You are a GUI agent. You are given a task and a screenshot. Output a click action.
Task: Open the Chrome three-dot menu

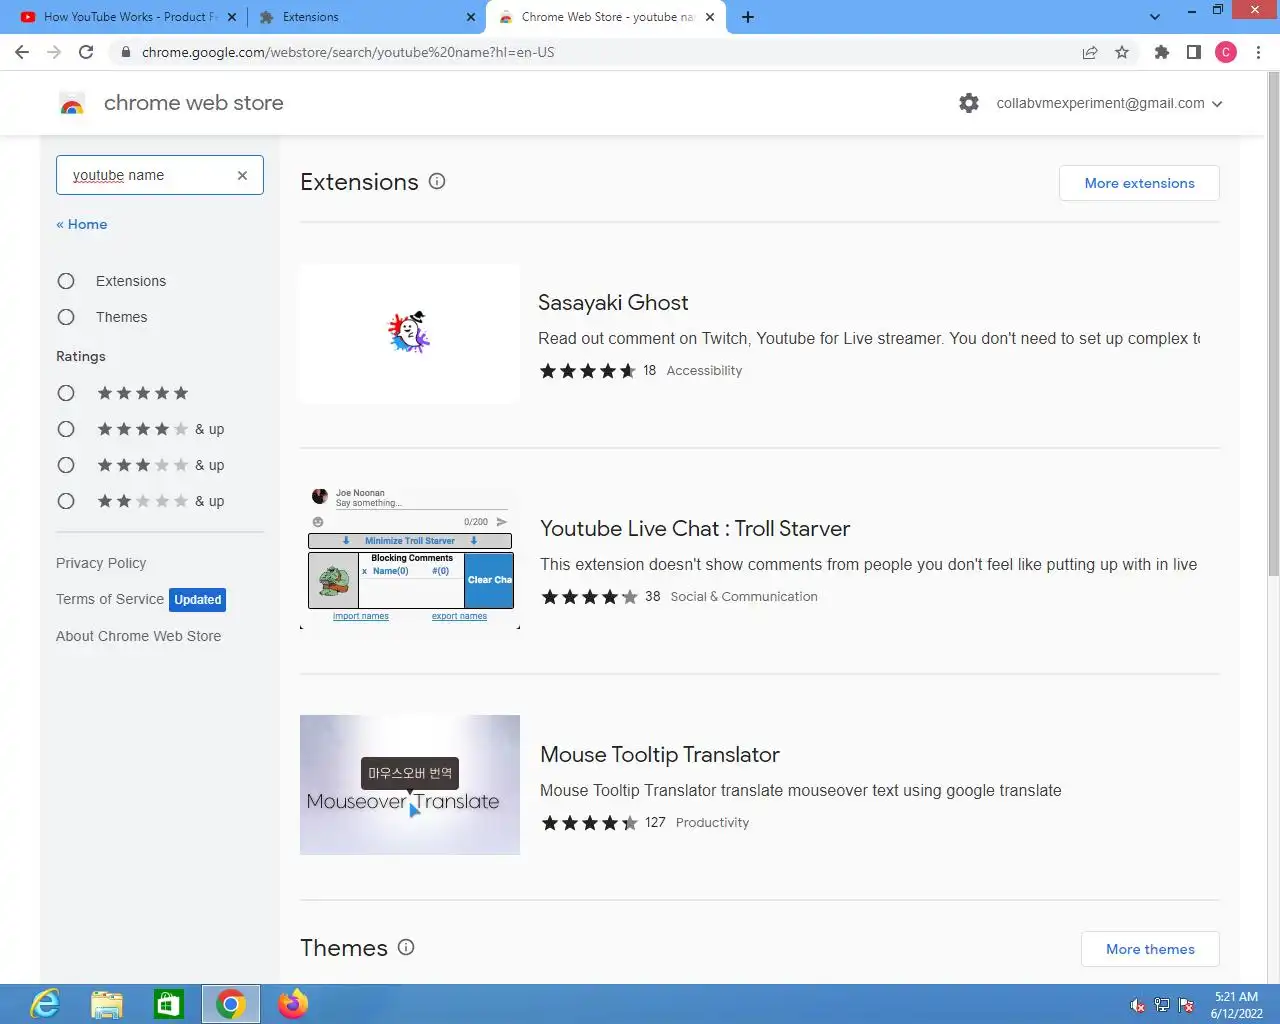(1258, 52)
